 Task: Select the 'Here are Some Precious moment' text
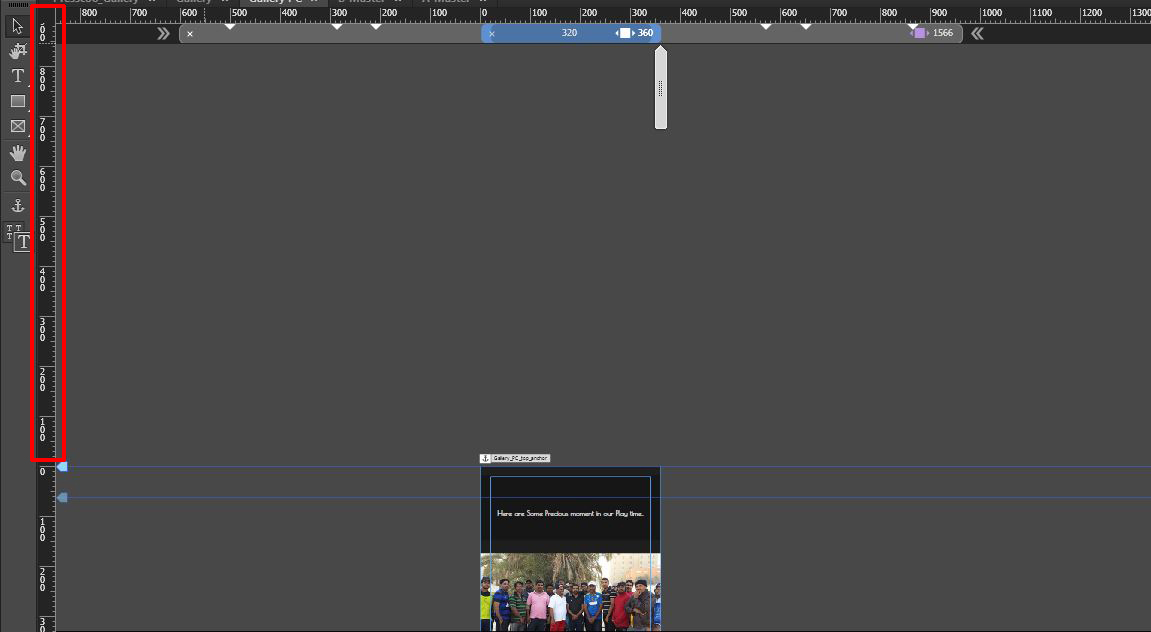point(570,514)
